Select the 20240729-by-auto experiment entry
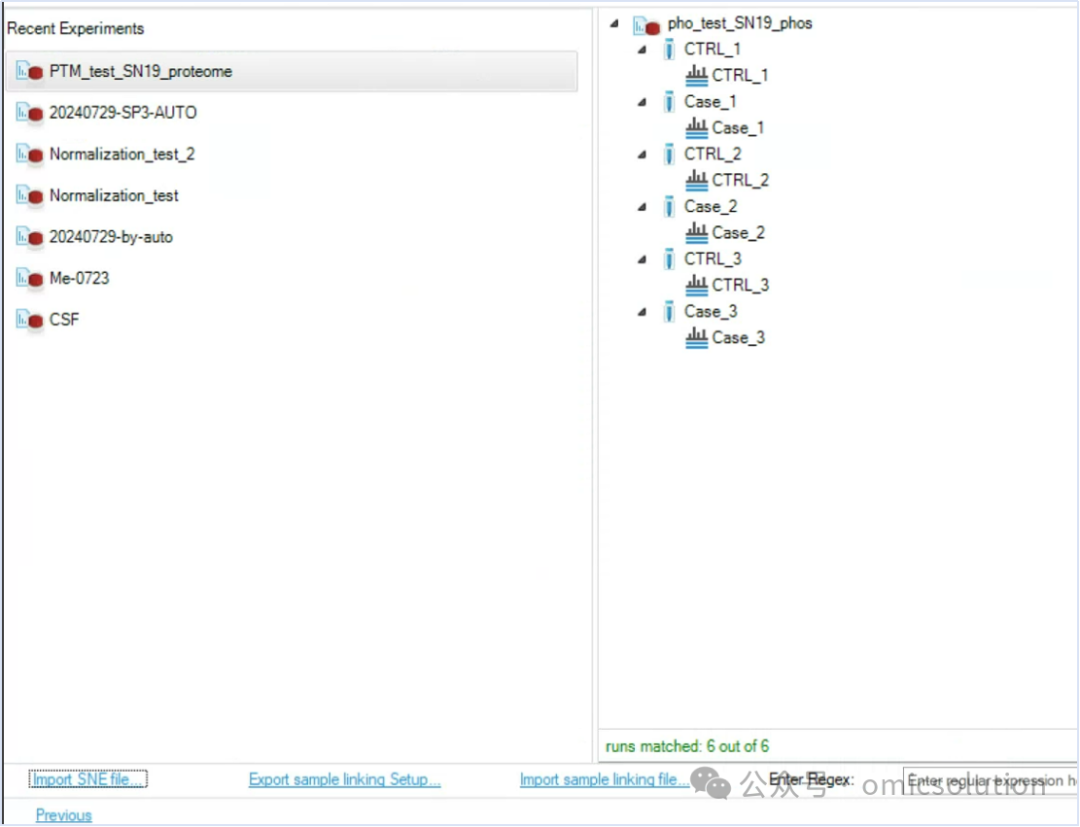This screenshot has height=827, width=1080. (x=111, y=237)
